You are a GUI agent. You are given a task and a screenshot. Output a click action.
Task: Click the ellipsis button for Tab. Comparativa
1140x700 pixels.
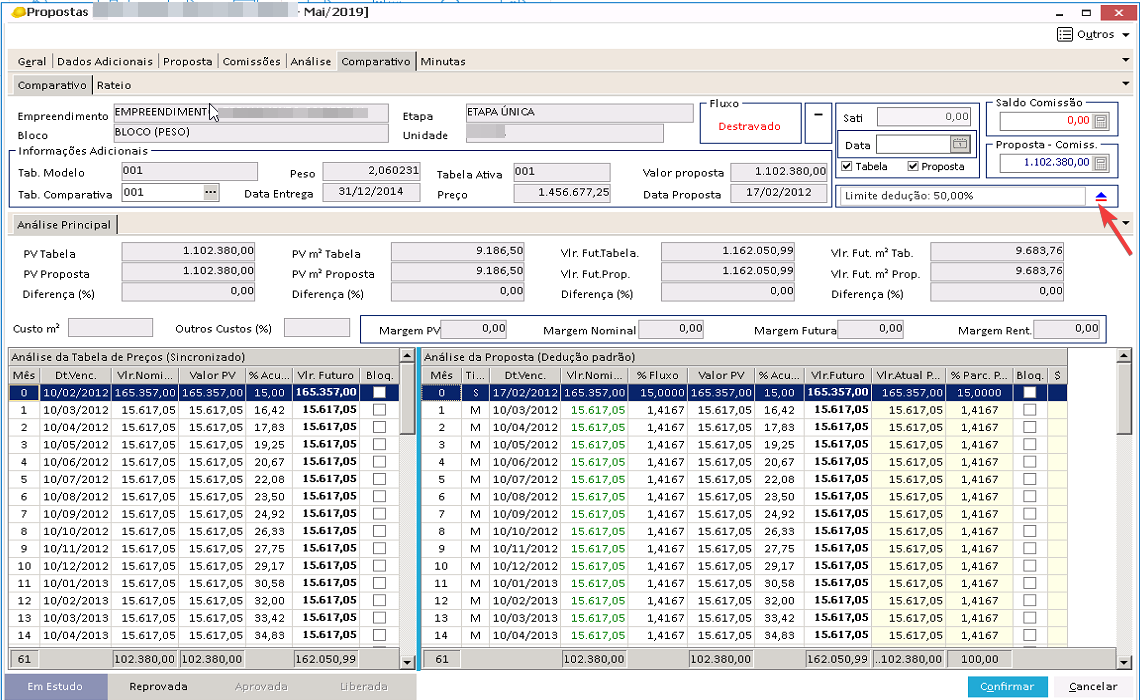(210, 192)
